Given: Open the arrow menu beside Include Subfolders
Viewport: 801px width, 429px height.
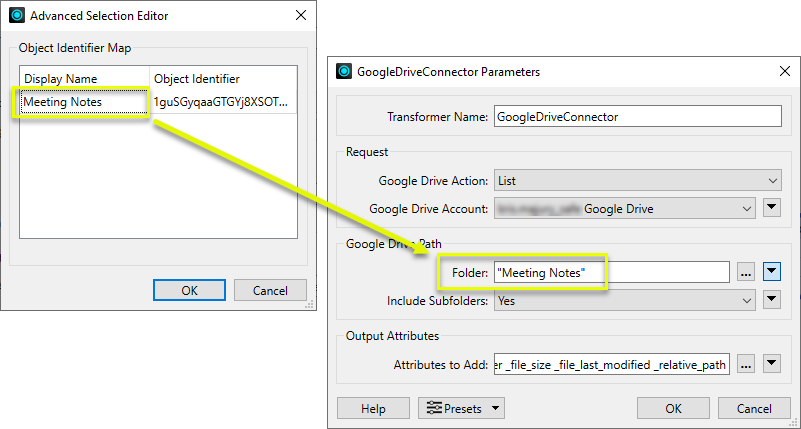Looking at the screenshot, I should [x=771, y=300].
